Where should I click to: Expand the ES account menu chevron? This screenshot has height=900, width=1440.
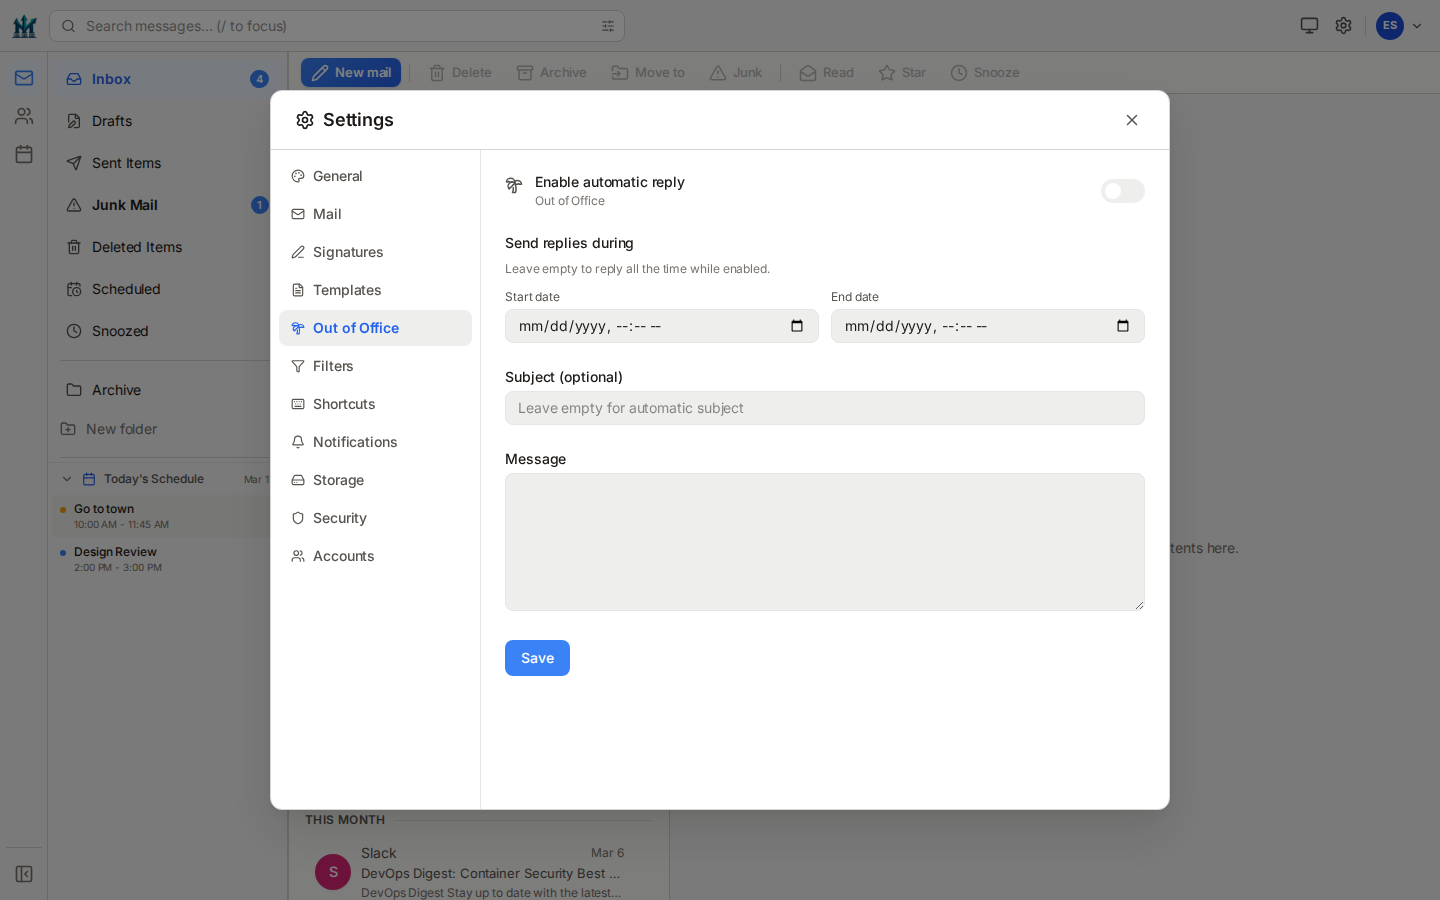click(x=1417, y=26)
